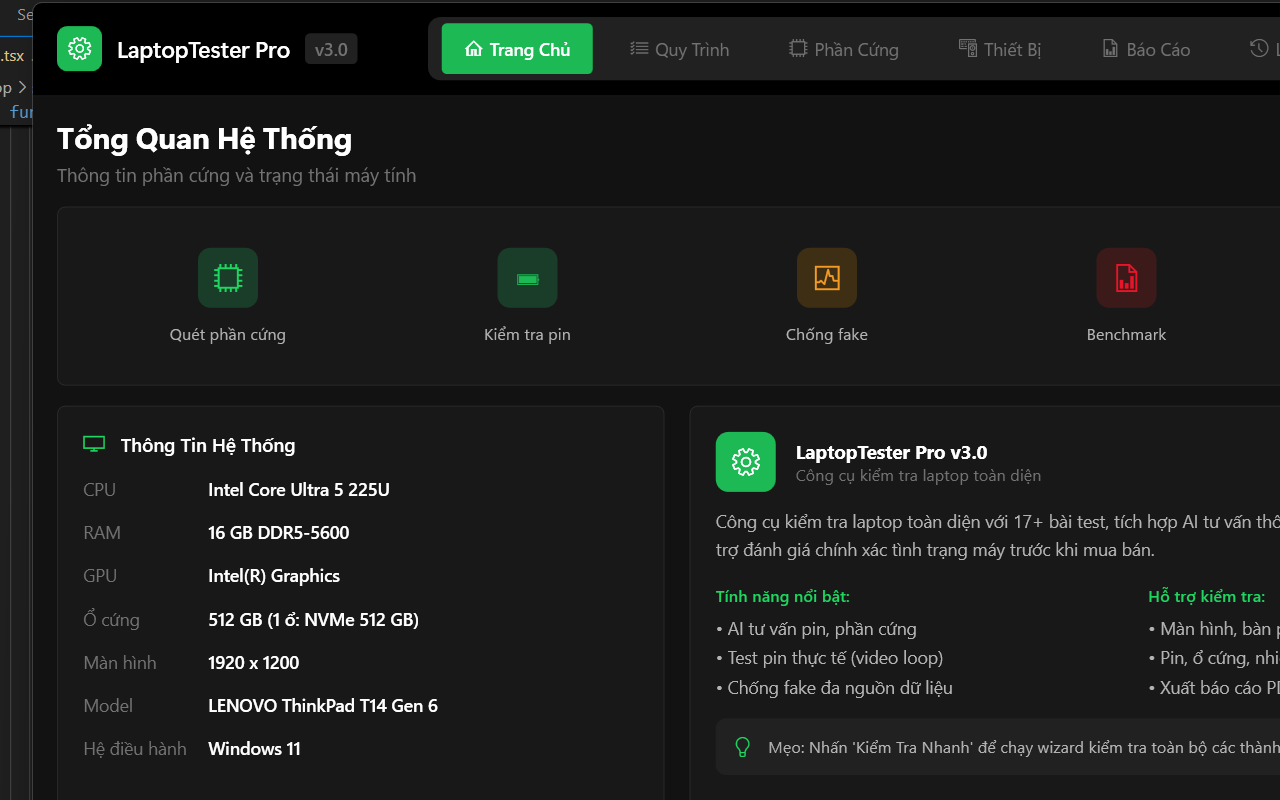Click the Hỗ trợ kiểm tra heading
The image size is (1280, 800).
(x=1207, y=597)
